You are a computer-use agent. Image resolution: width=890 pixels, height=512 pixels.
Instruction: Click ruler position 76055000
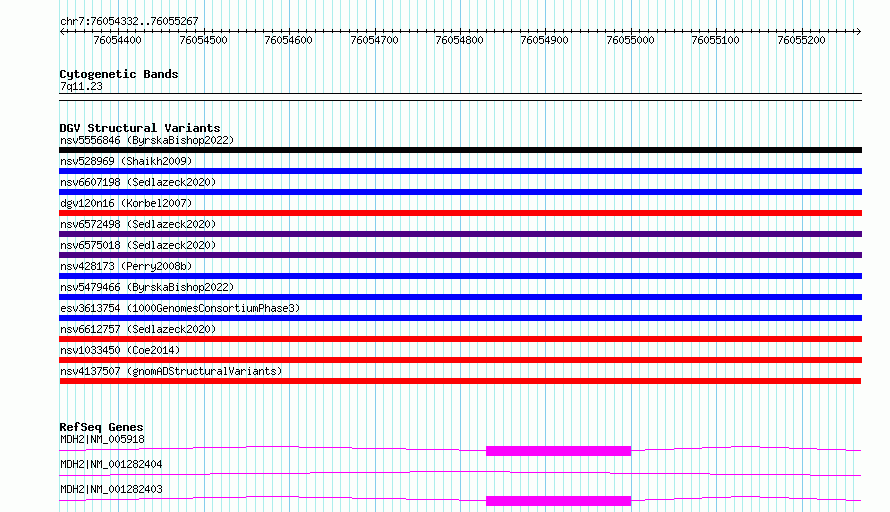pos(631,40)
